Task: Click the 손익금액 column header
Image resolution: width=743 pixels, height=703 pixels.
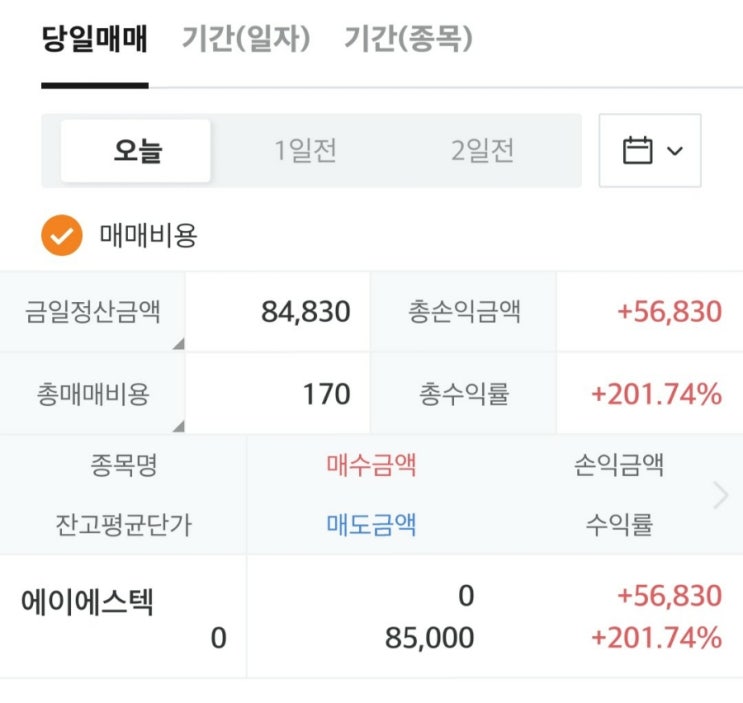Action: [619, 464]
